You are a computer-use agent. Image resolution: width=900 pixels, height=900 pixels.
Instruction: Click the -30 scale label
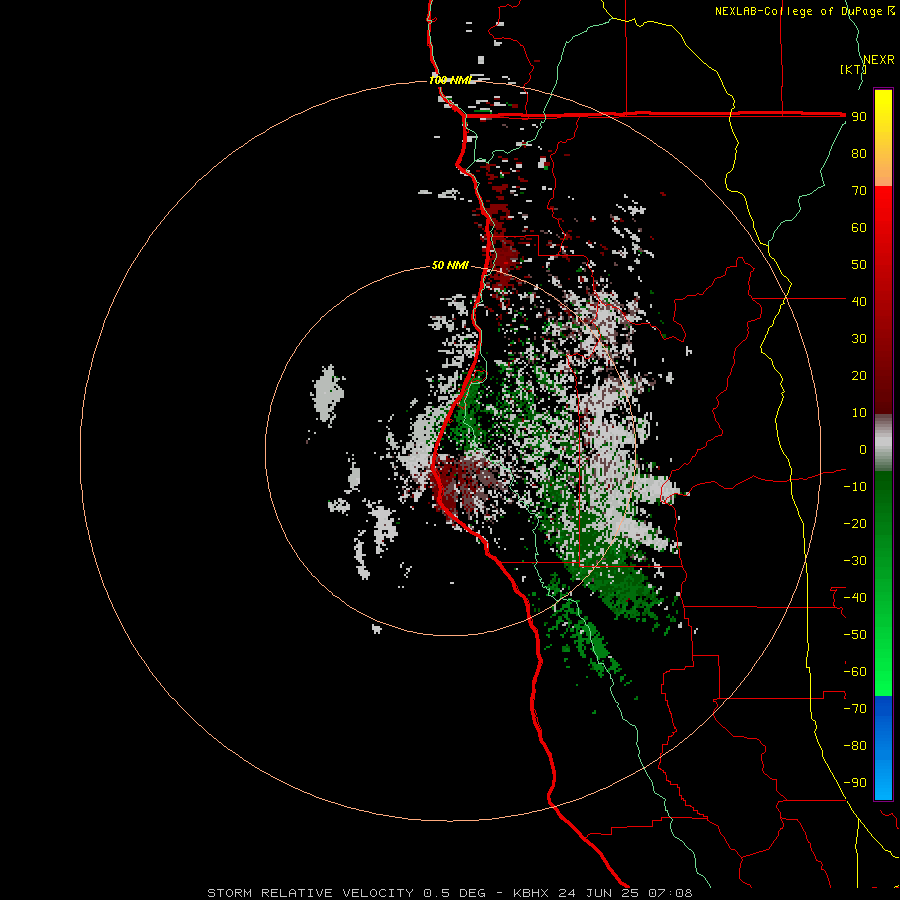point(855,561)
